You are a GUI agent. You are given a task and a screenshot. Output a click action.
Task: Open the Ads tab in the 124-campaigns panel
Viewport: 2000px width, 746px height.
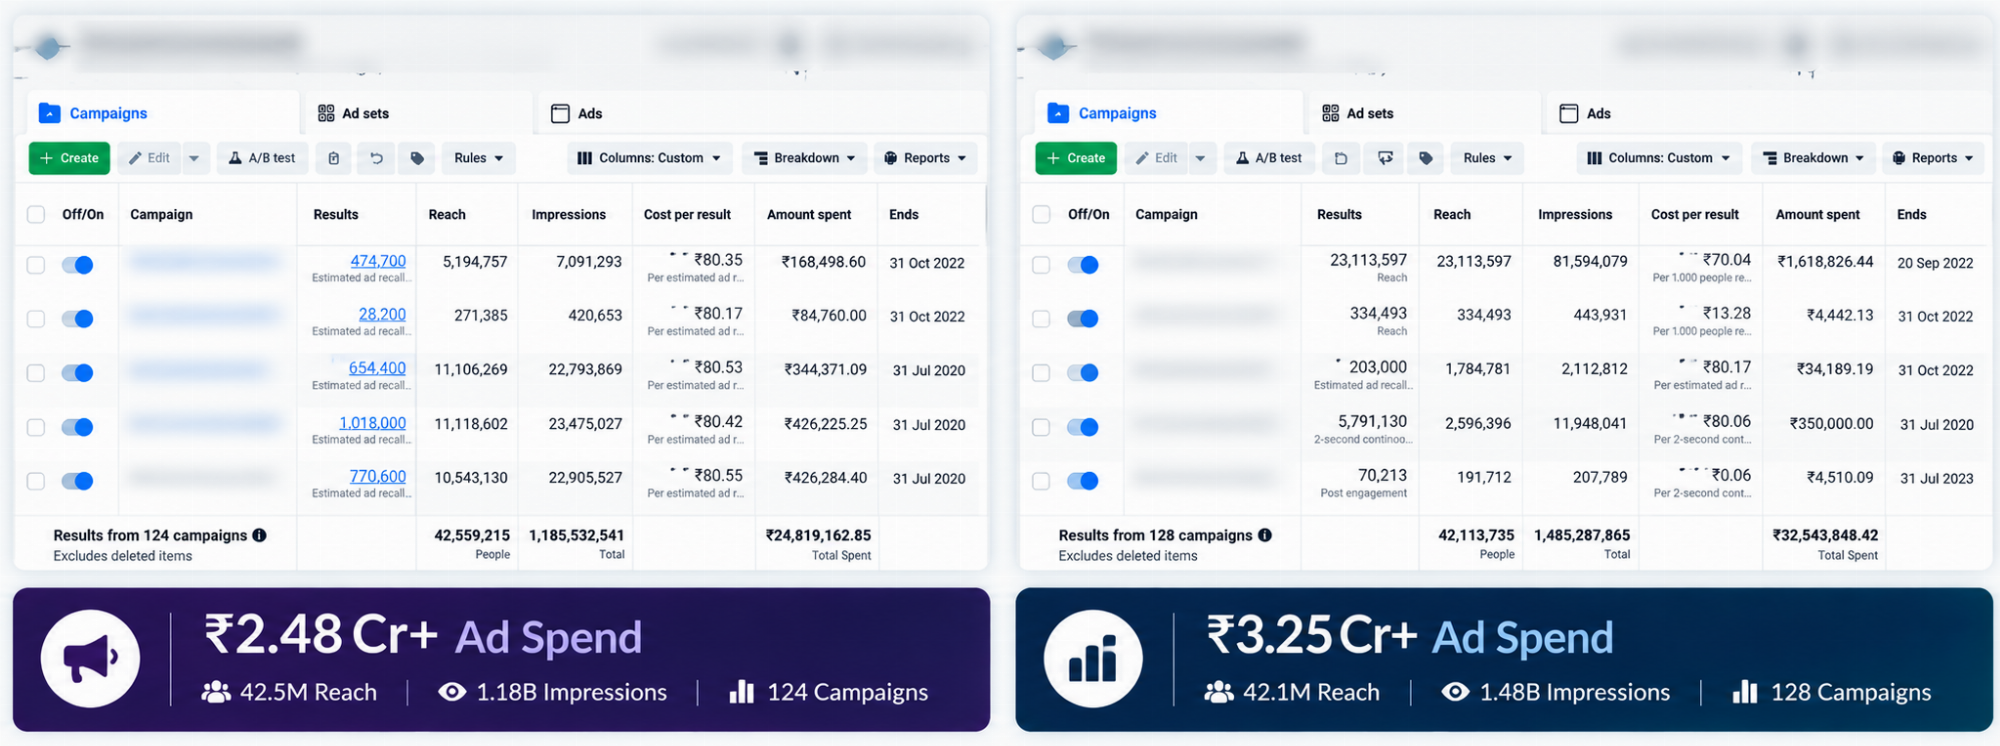coord(578,113)
